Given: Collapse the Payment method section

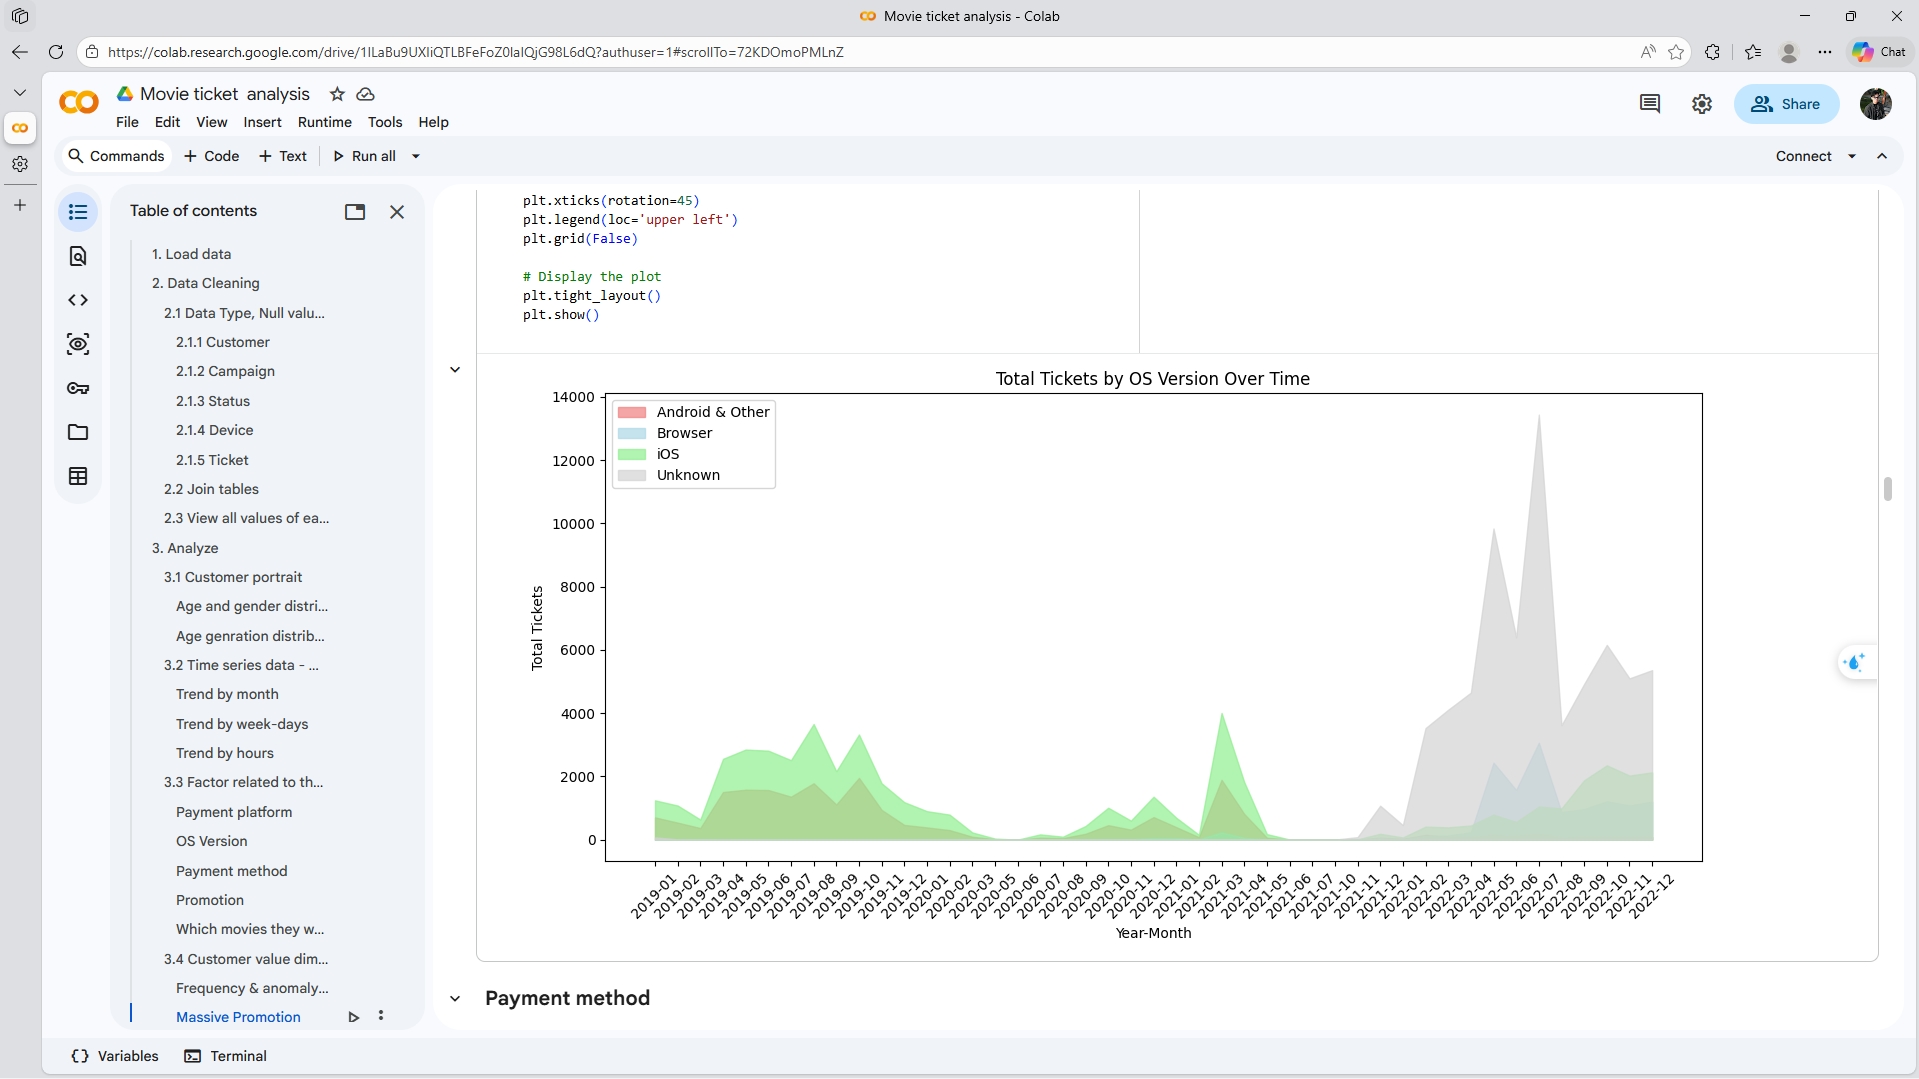Looking at the screenshot, I should tap(455, 998).
